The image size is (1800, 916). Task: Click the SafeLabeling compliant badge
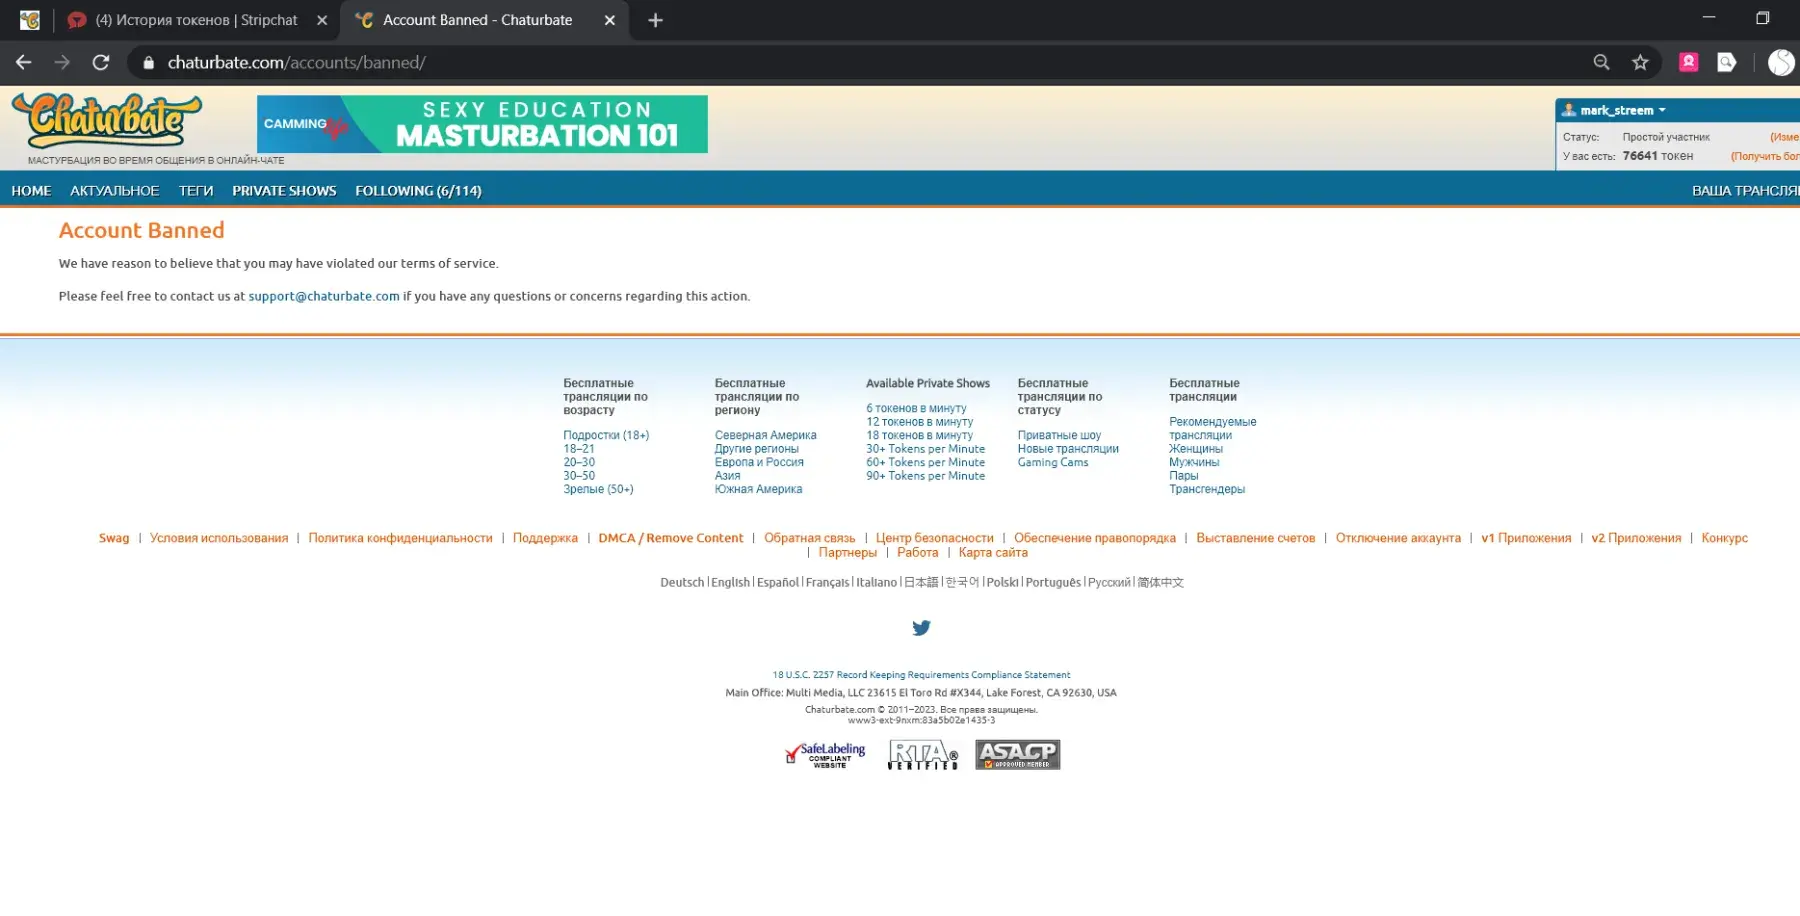[x=826, y=755]
